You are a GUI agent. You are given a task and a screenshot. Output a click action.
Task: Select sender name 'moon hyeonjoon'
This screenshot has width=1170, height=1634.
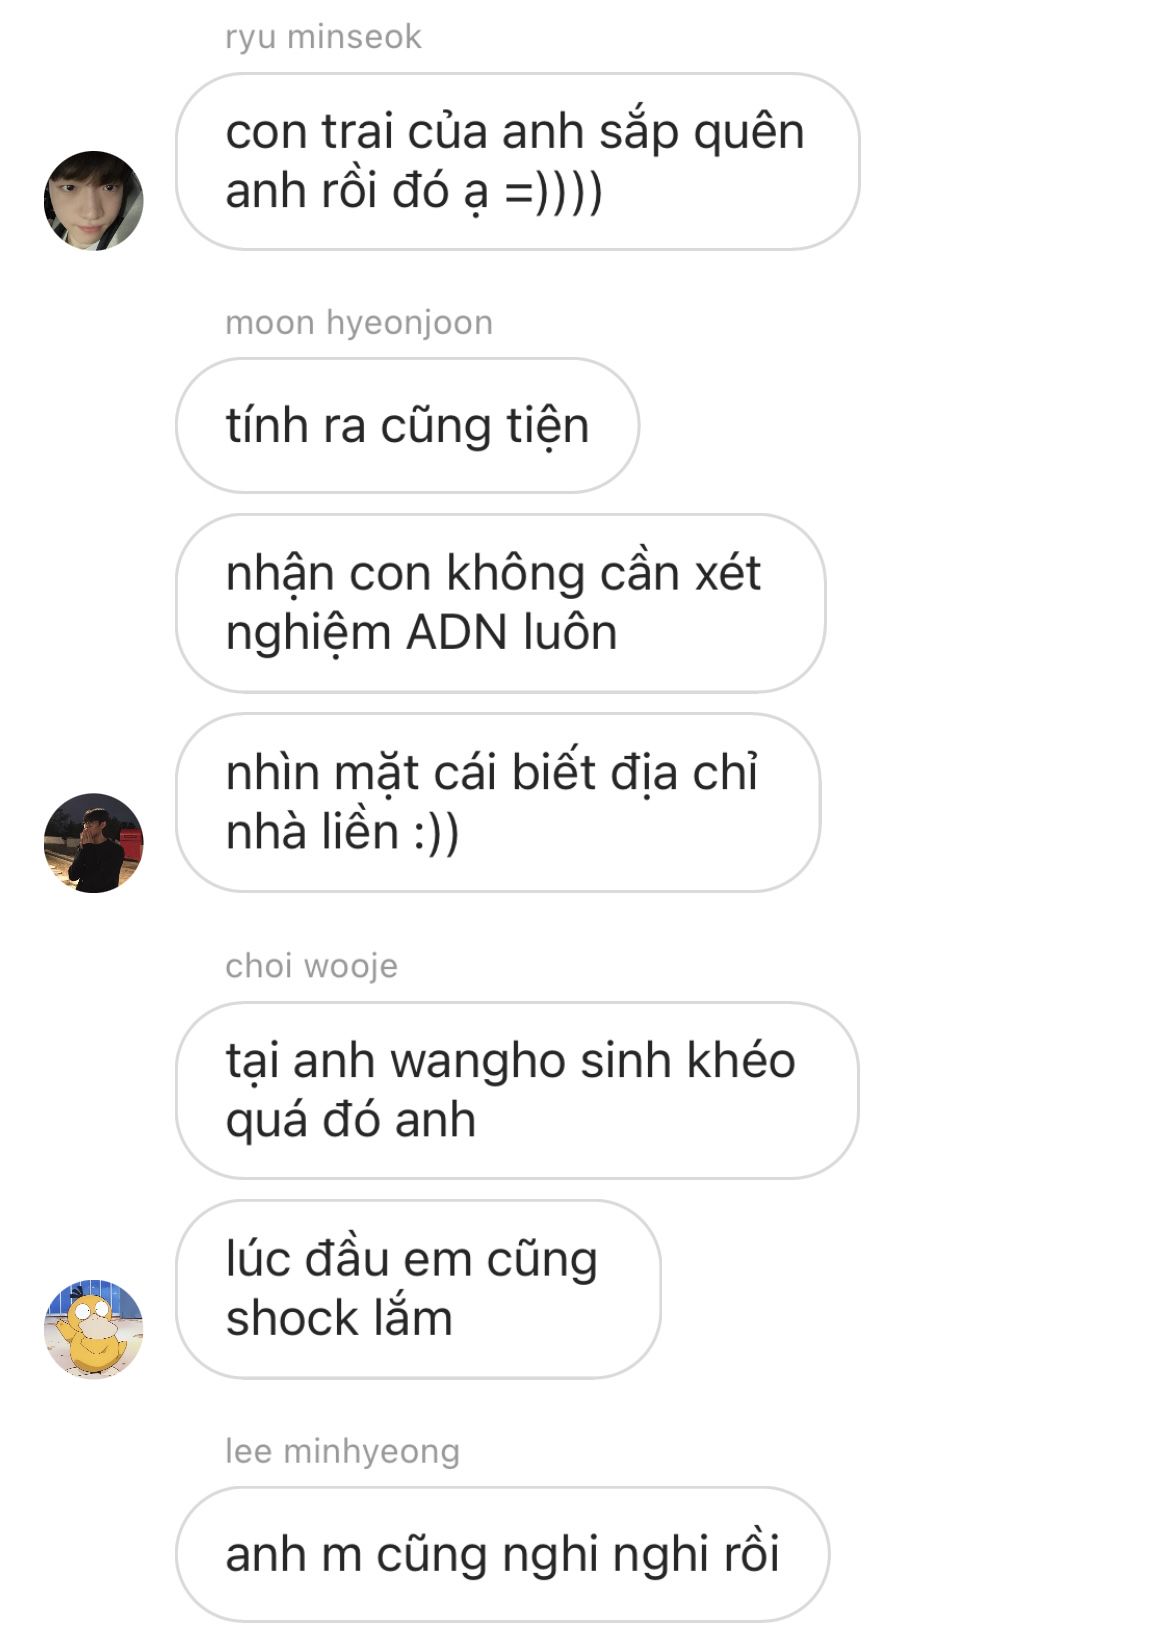click(359, 323)
